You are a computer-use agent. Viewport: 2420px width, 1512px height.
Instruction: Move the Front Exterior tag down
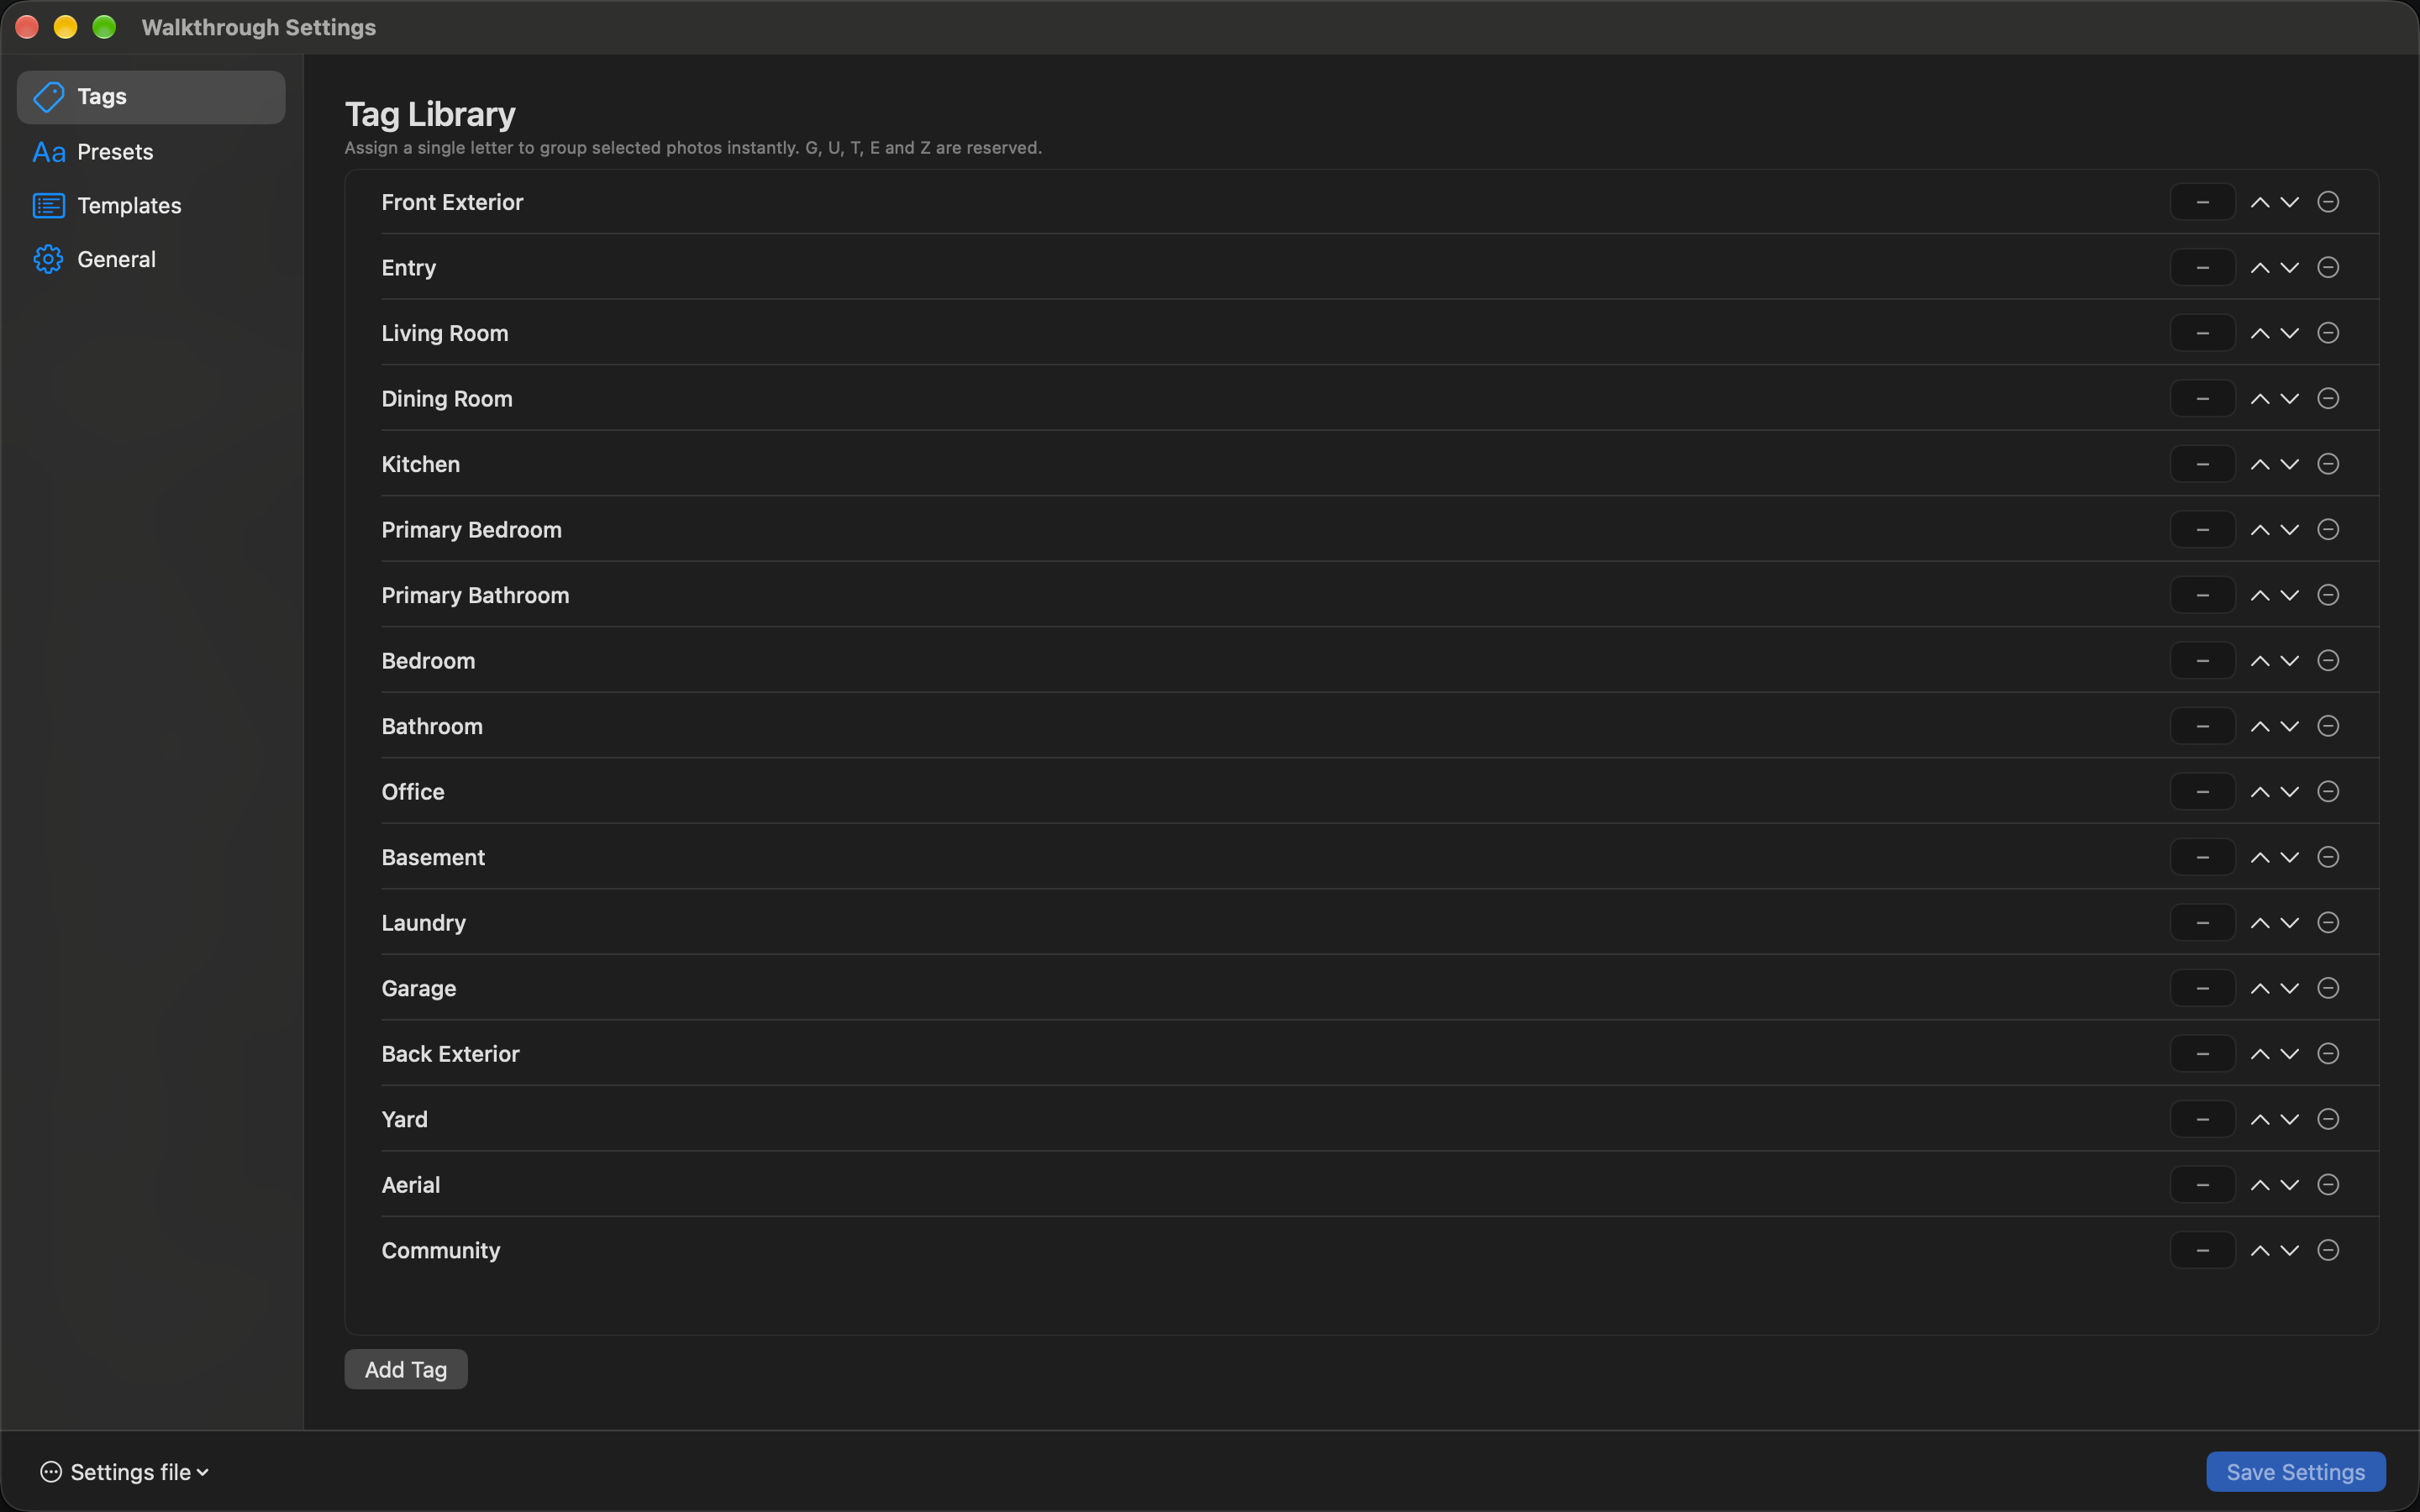2289,202
